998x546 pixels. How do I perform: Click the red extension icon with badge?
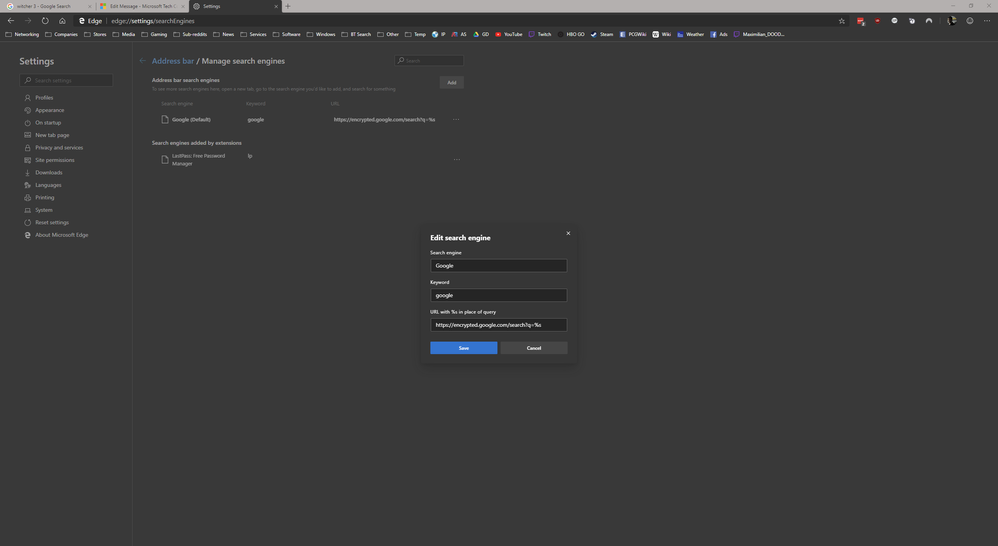pos(861,21)
